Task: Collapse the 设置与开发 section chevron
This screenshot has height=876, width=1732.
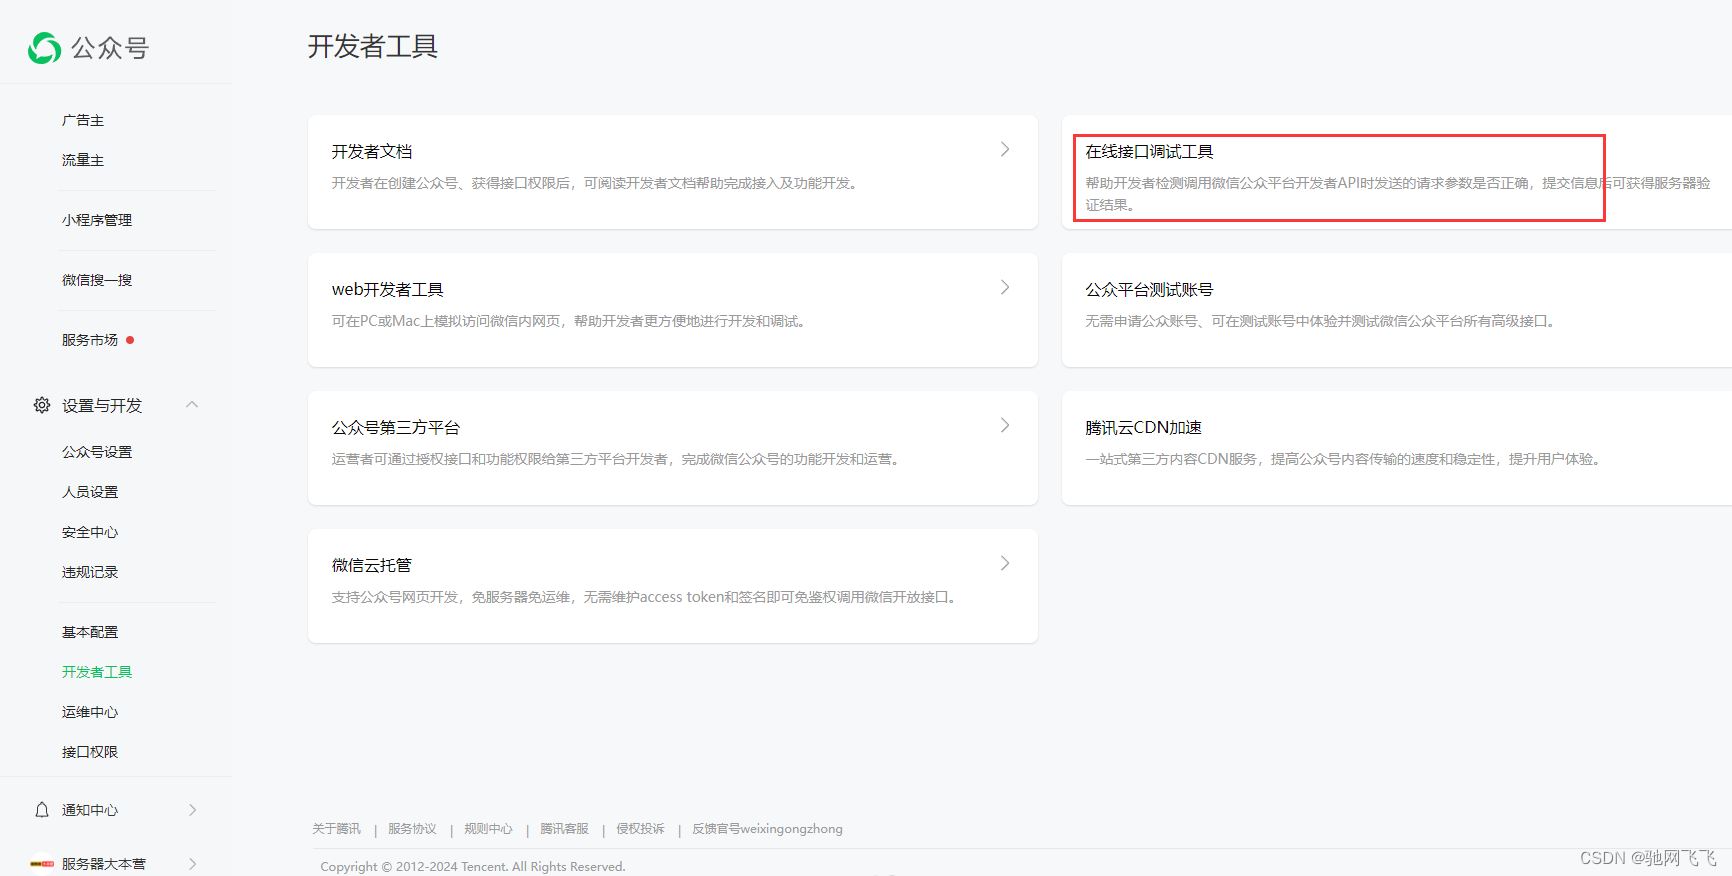Action: [192, 404]
